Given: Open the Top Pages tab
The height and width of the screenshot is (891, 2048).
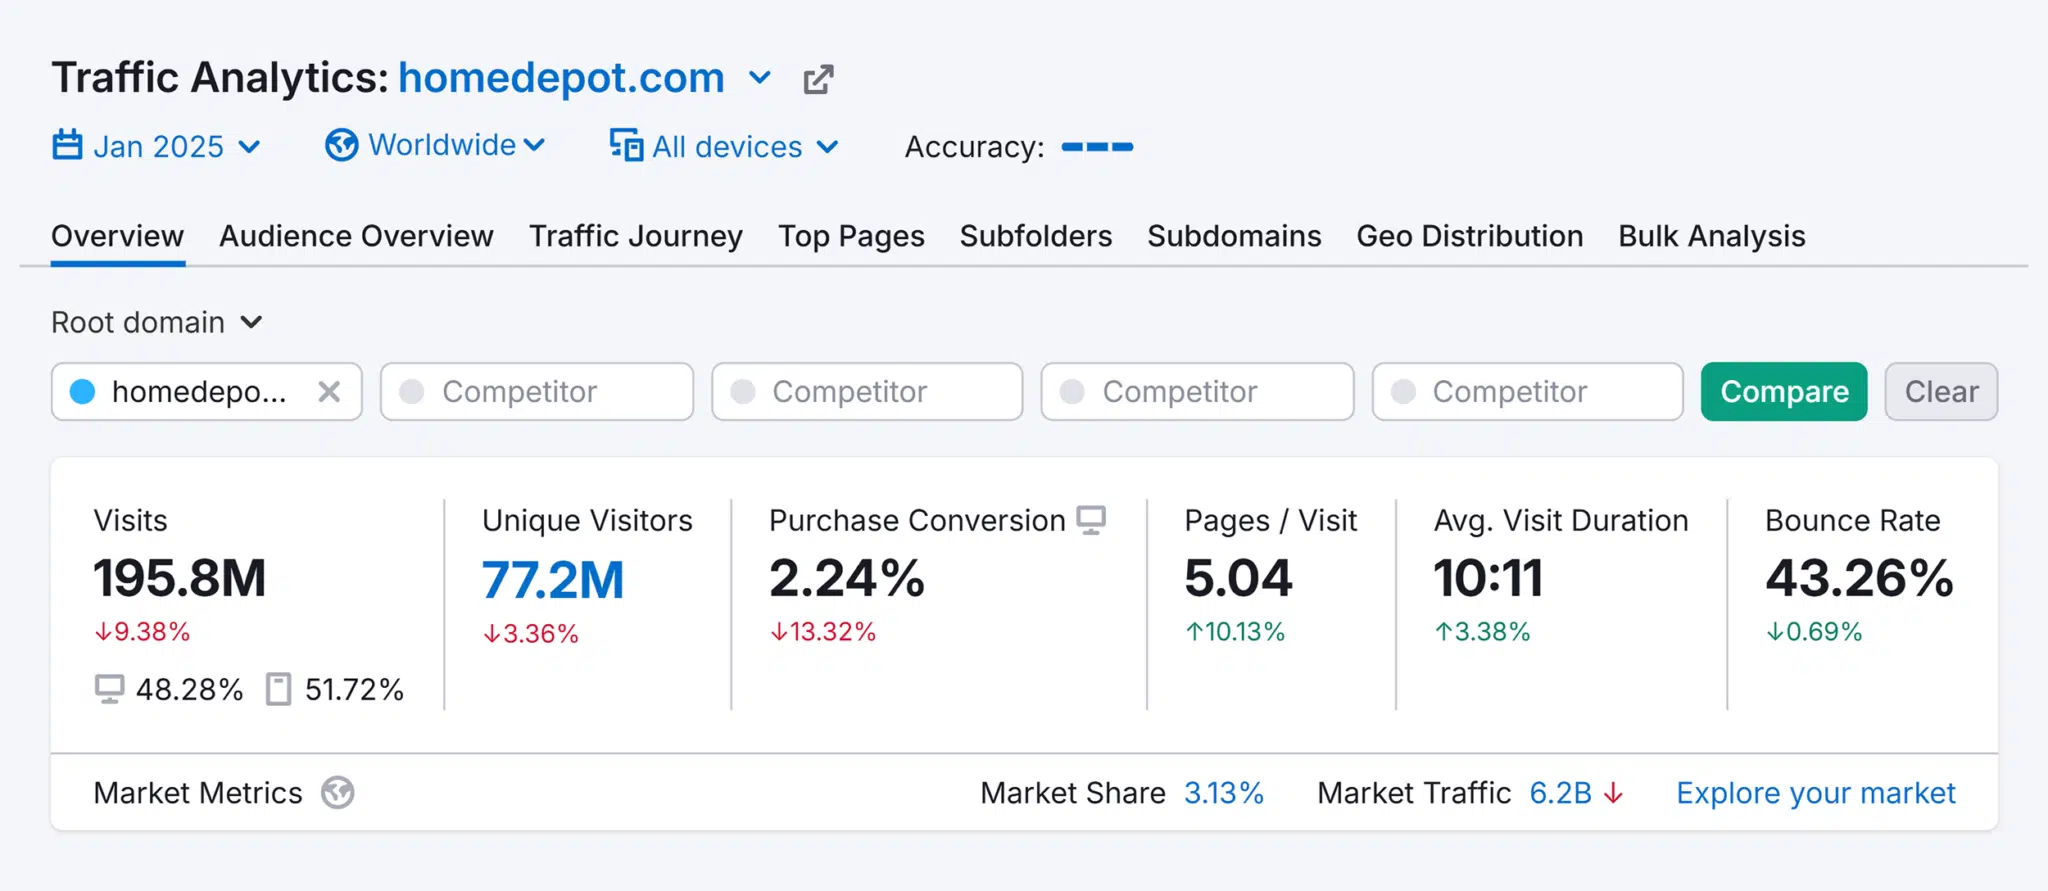Looking at the screenshot, I should tap(851, 236).
